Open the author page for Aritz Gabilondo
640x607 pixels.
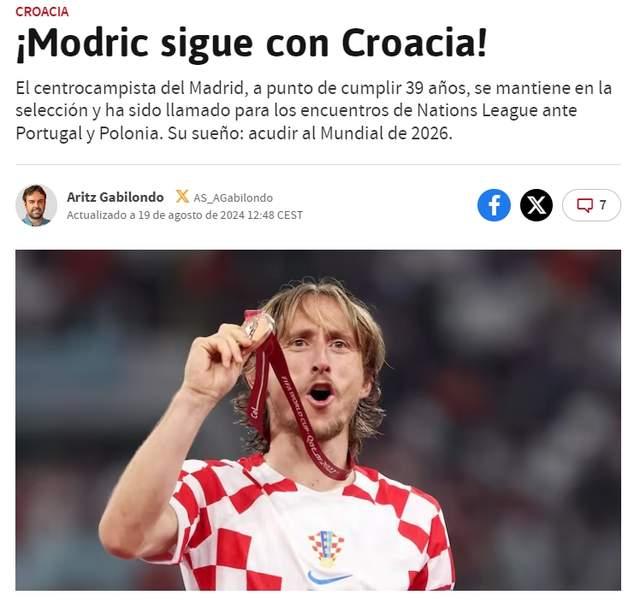click(x=115, y=197)
